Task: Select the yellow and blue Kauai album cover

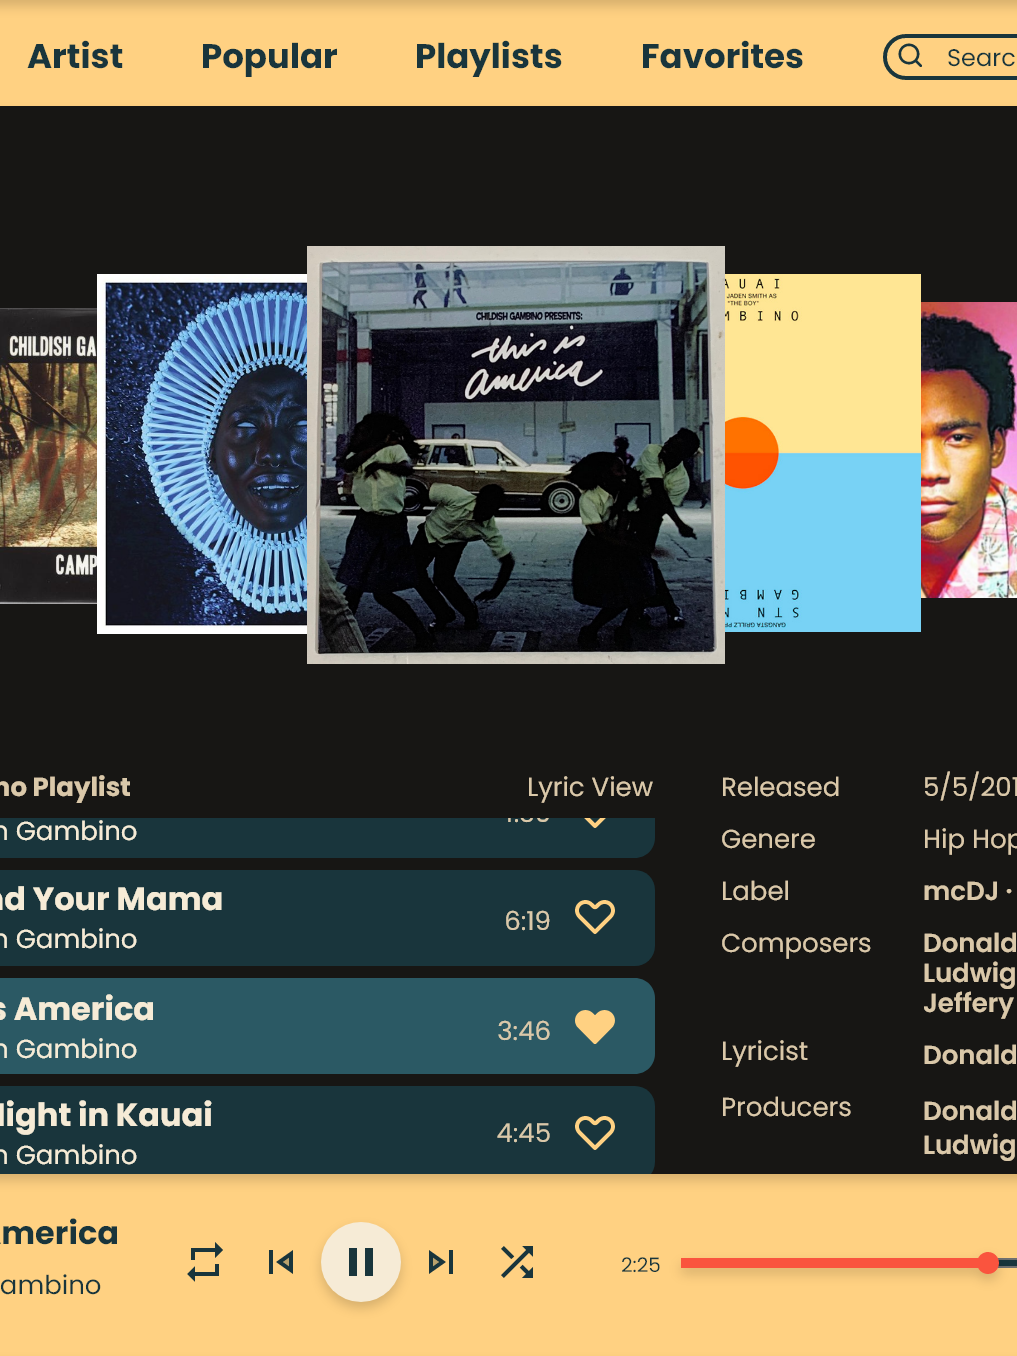Action: point(822,453)
